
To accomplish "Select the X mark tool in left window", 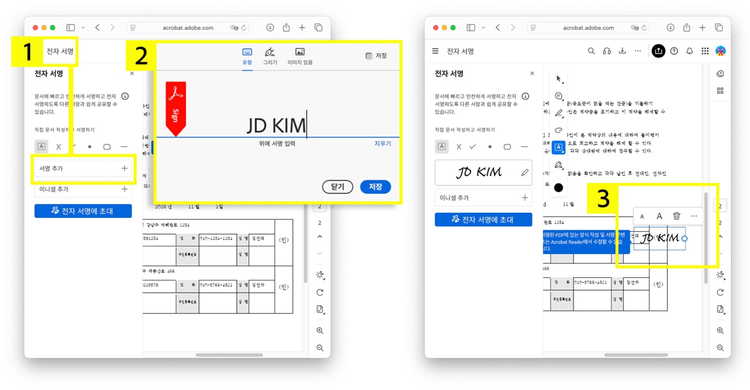I will (58, 147).
